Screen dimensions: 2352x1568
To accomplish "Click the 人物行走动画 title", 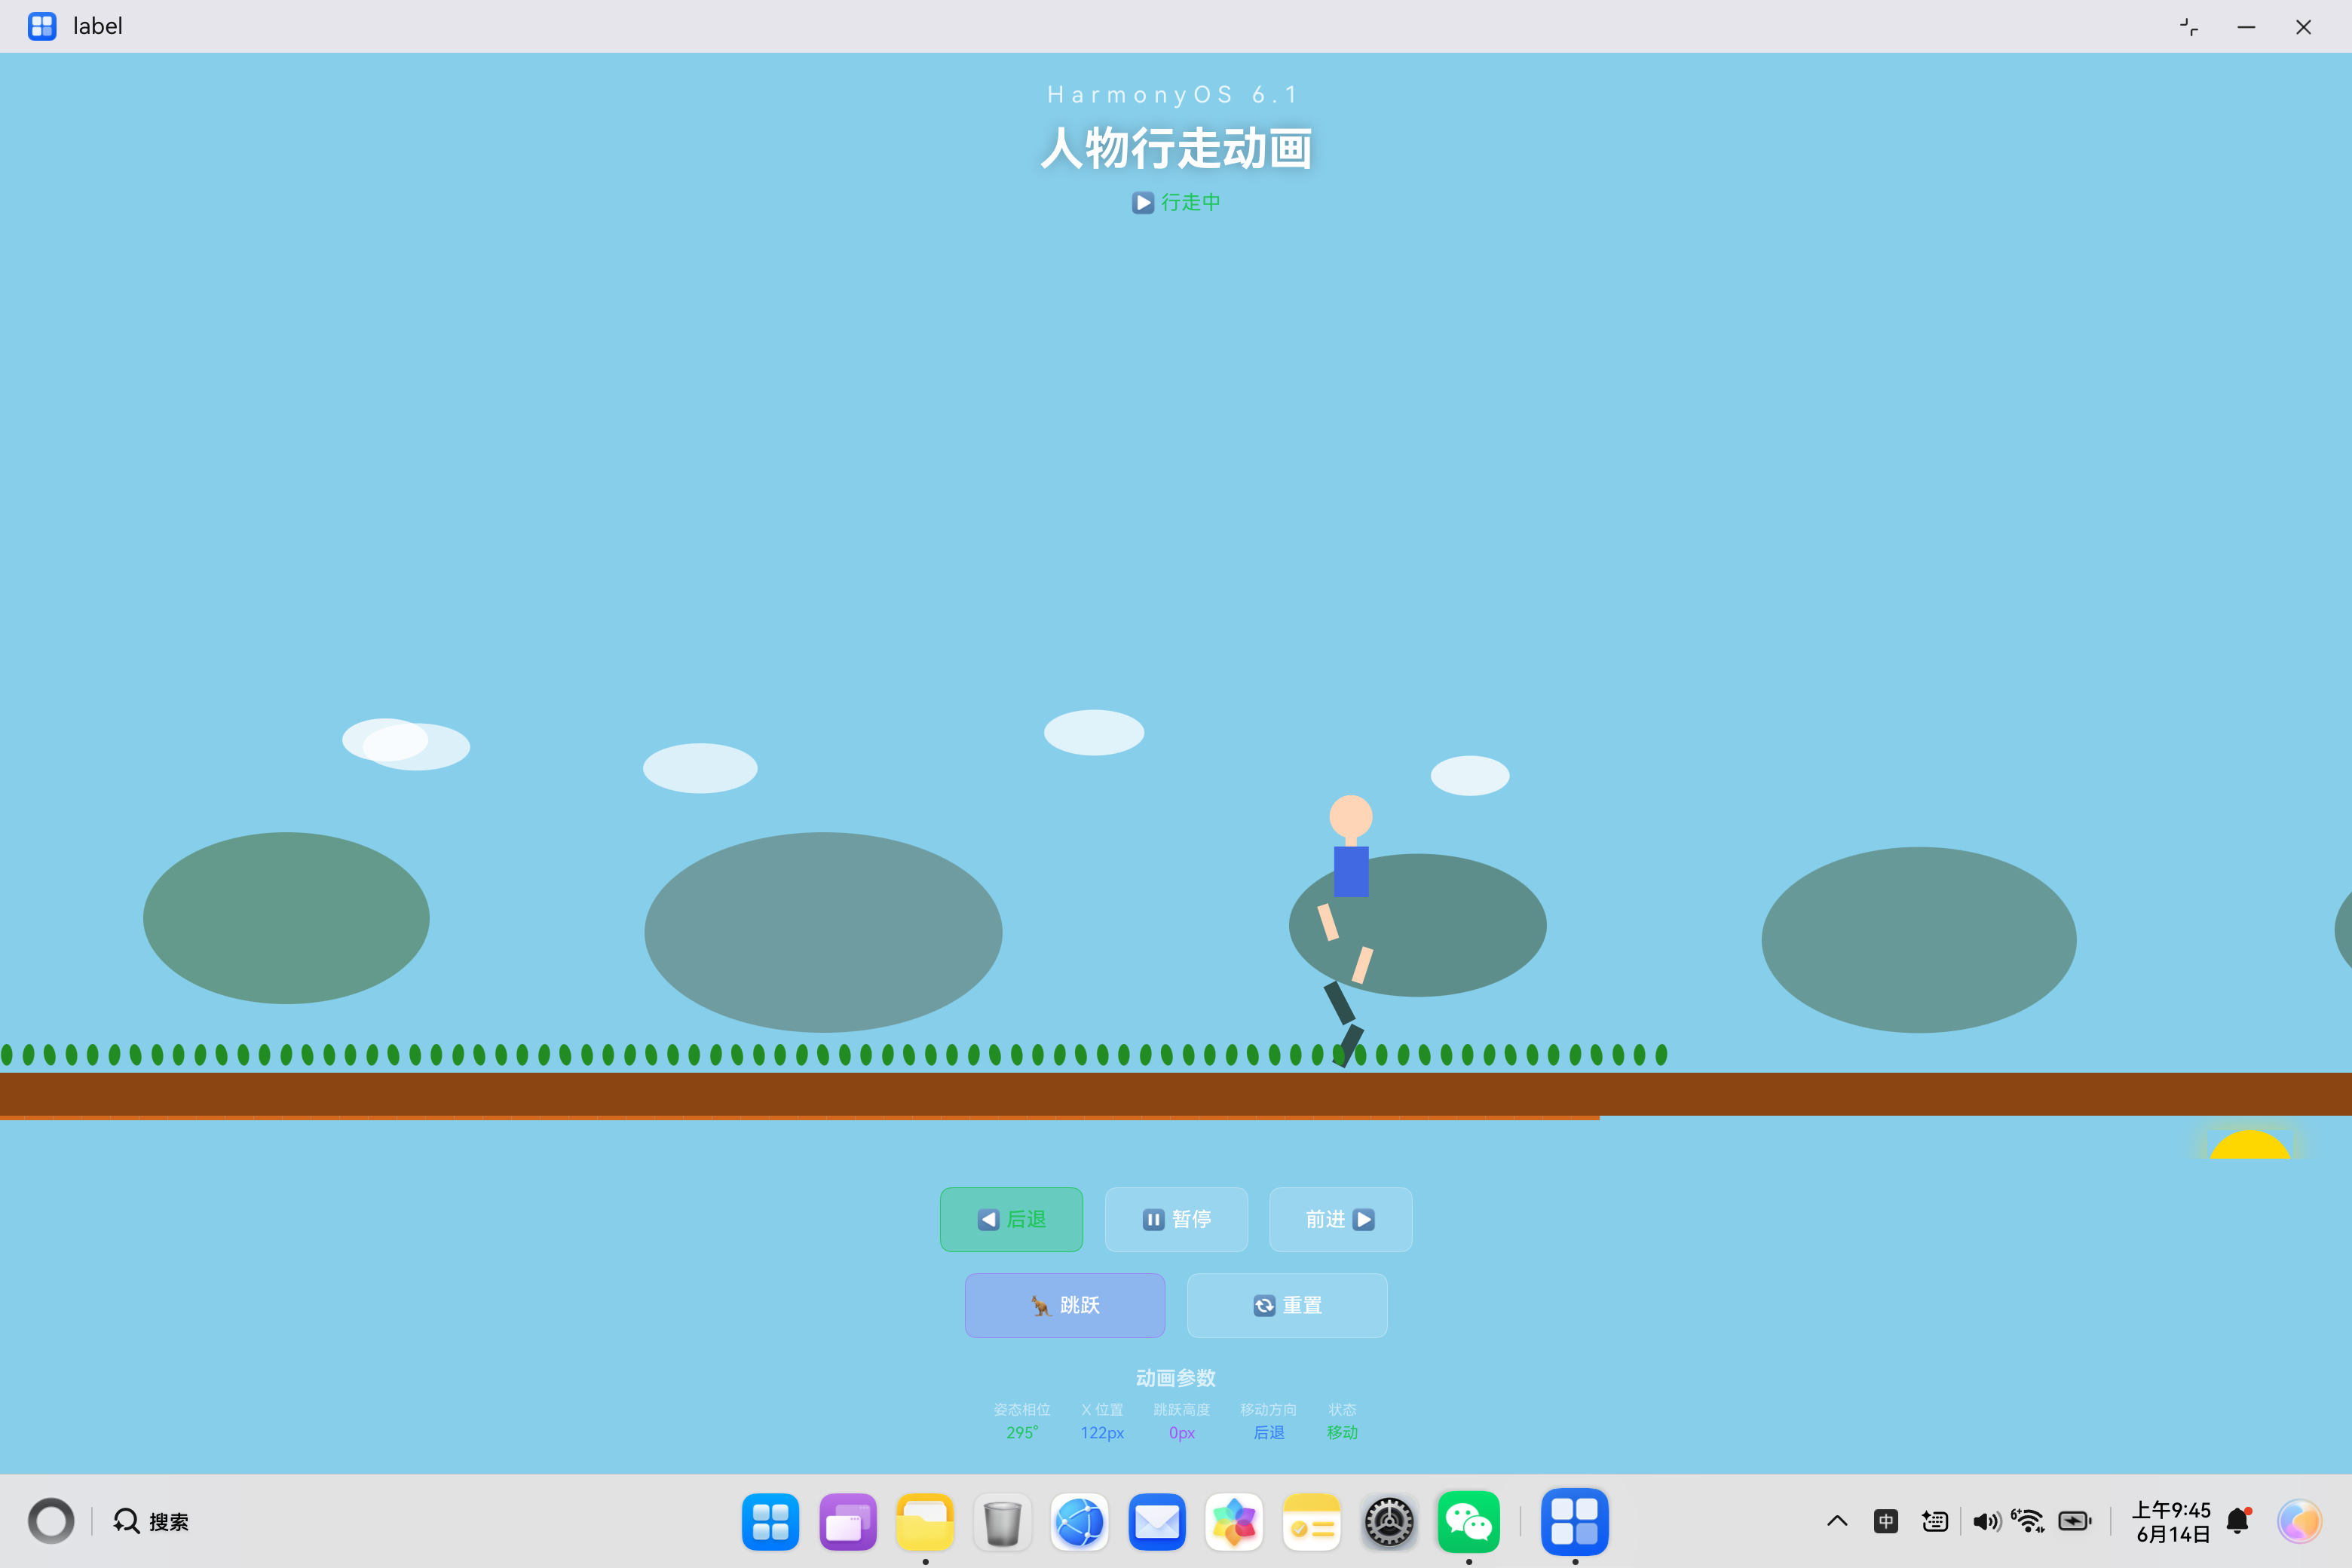I will (x=1176, y=148).
